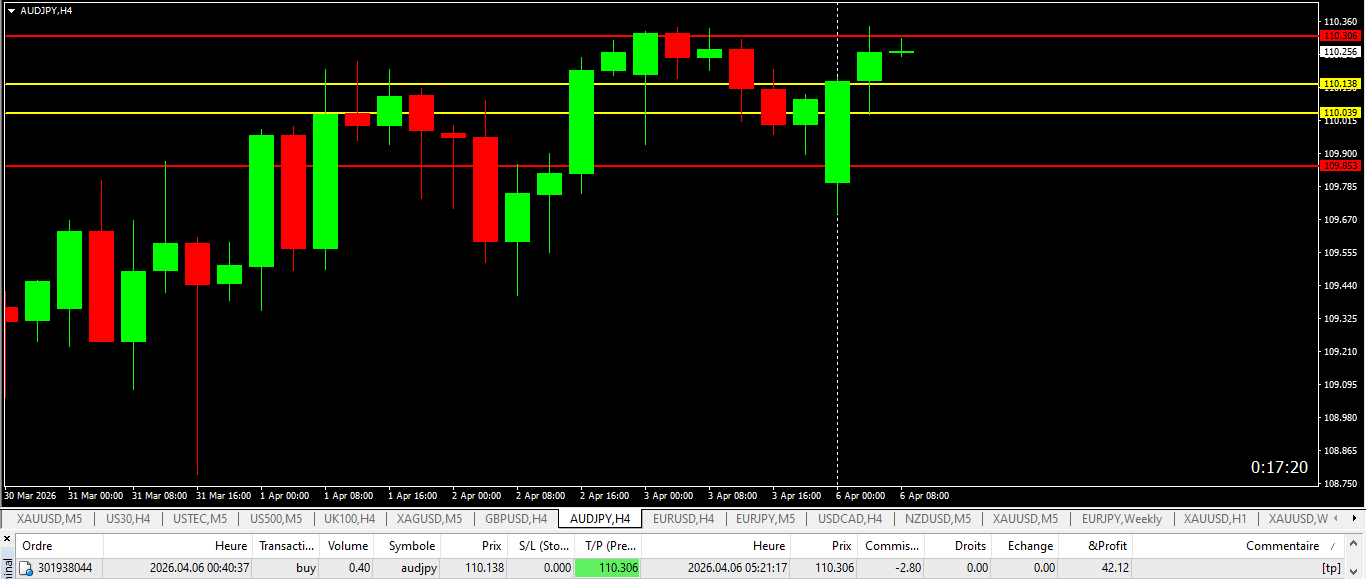
Task: Click the 6 Apr 00:00 time axis label
Action: (x=861, y=496)
